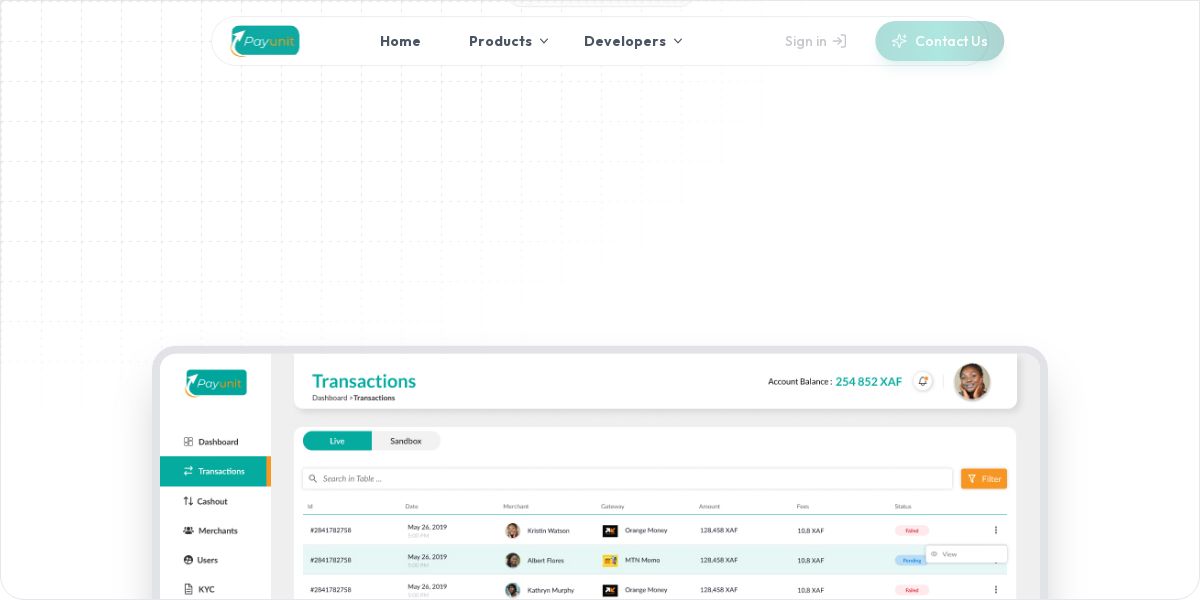Click transaction ID in Kristin Watson row

(331, 531)
